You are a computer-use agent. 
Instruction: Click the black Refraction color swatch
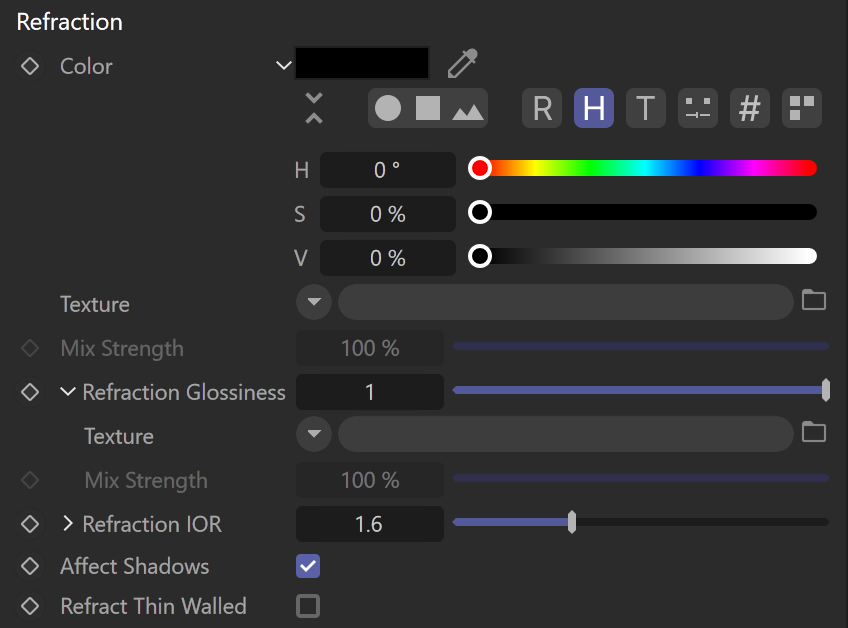pos(362,63)
